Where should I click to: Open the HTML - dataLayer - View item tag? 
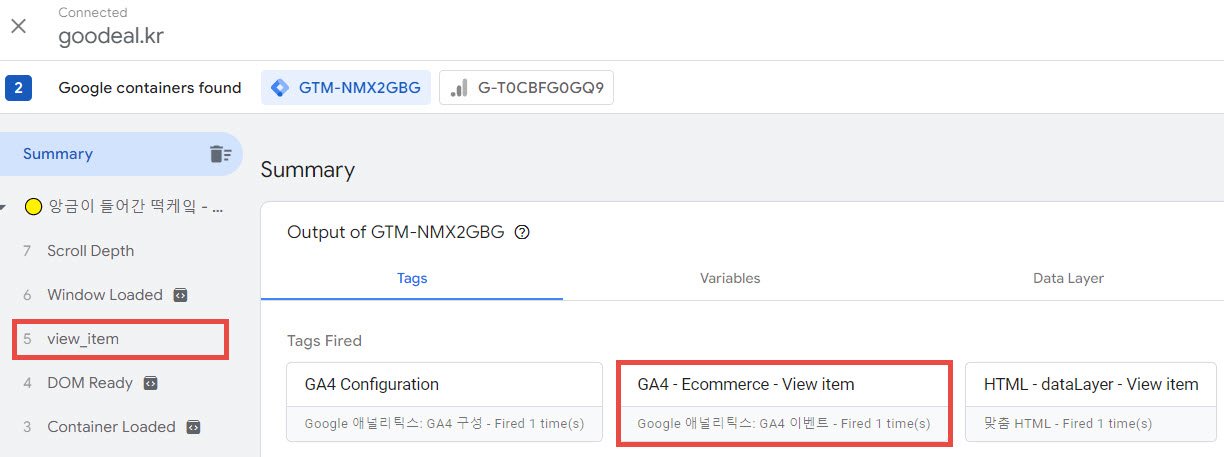point(1090,403)
